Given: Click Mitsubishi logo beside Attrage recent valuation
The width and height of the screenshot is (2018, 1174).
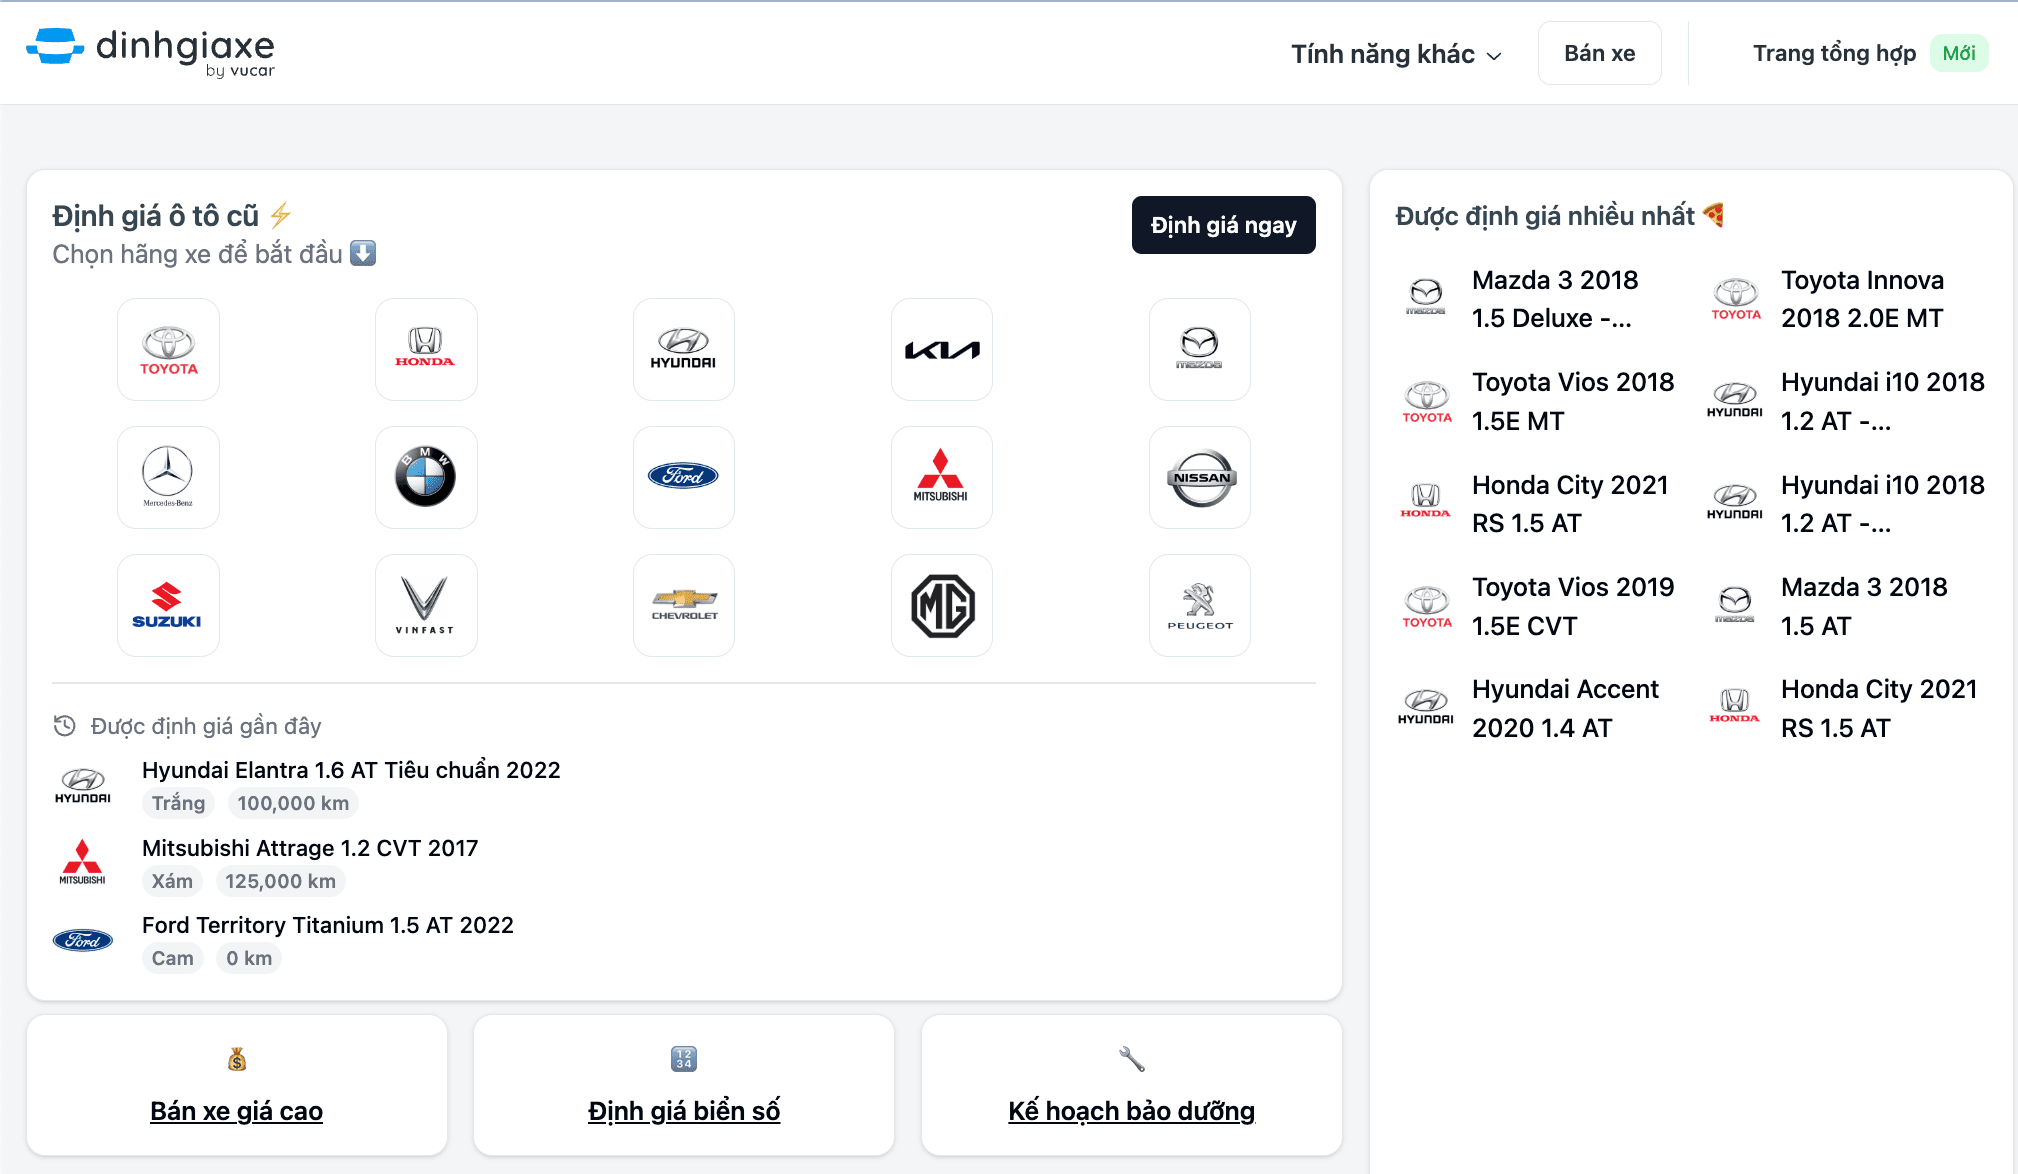Looking at the screenshot, I should (83, 863).
